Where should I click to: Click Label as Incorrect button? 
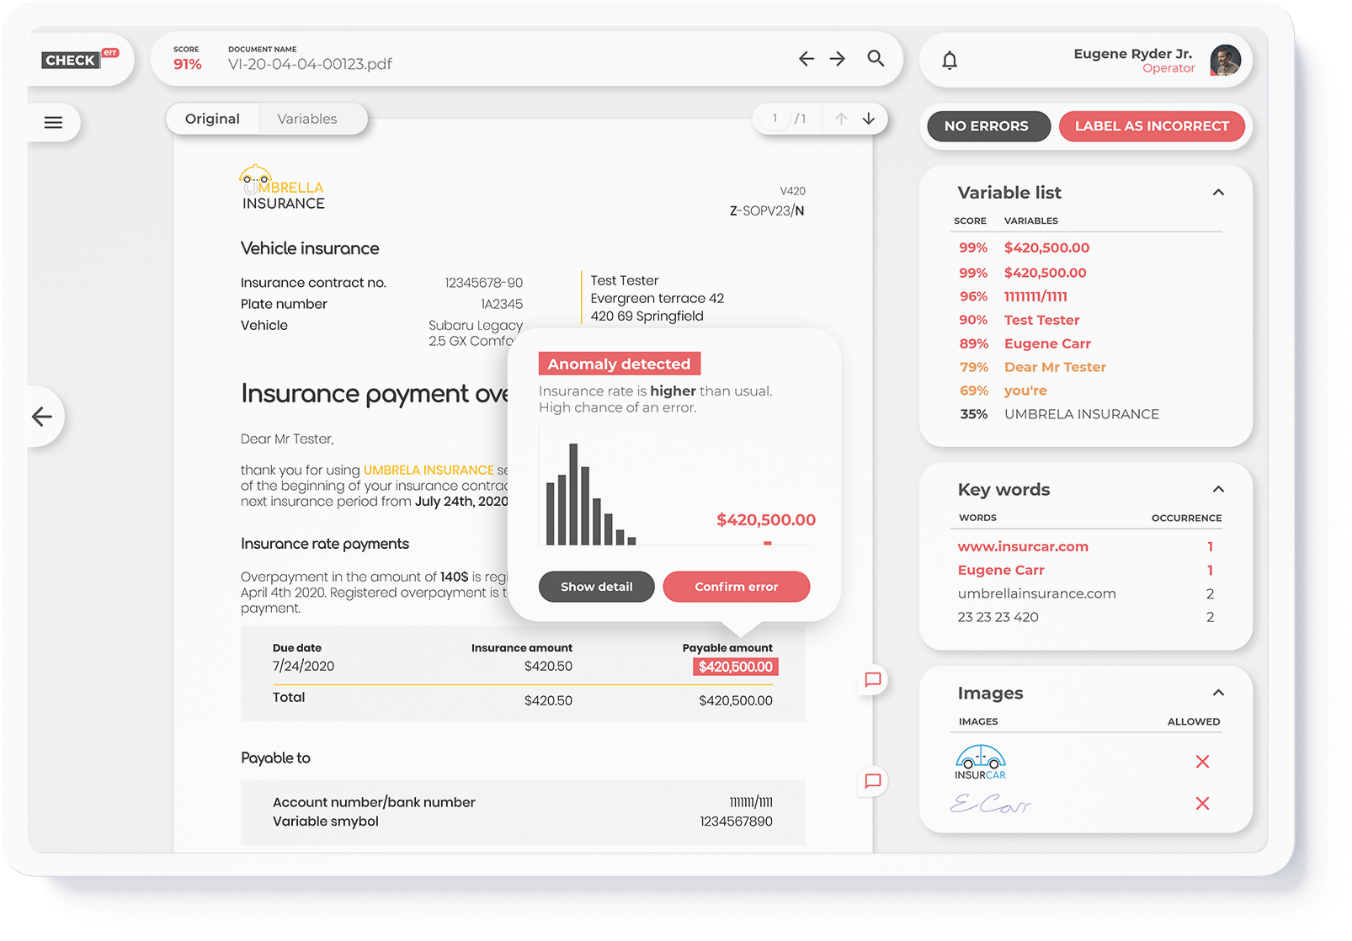[x=1151, y=126]
